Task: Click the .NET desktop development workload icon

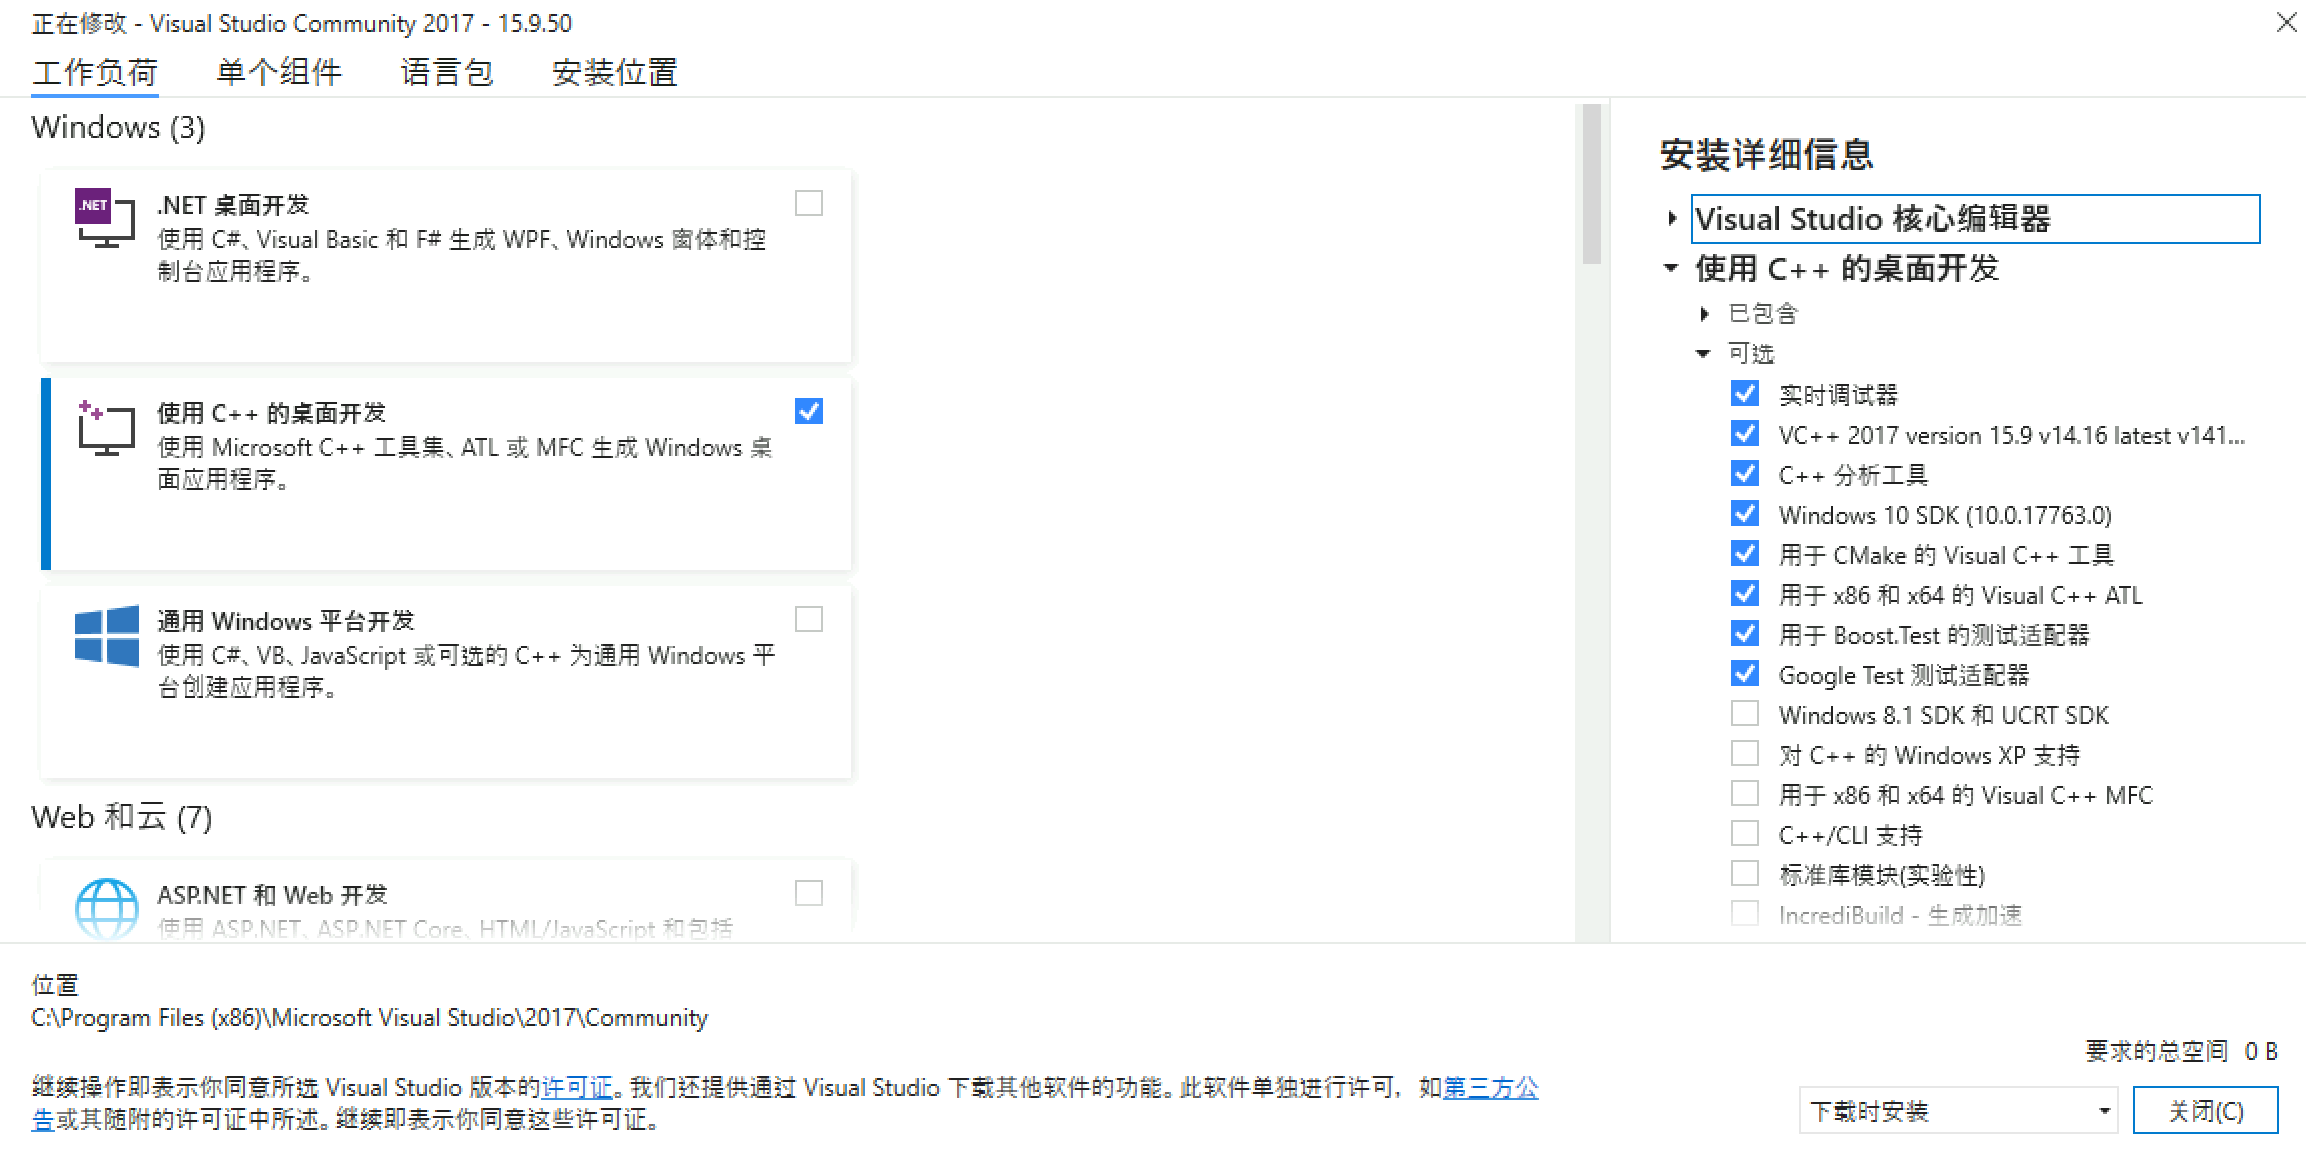Action: (x=105, y=217)
